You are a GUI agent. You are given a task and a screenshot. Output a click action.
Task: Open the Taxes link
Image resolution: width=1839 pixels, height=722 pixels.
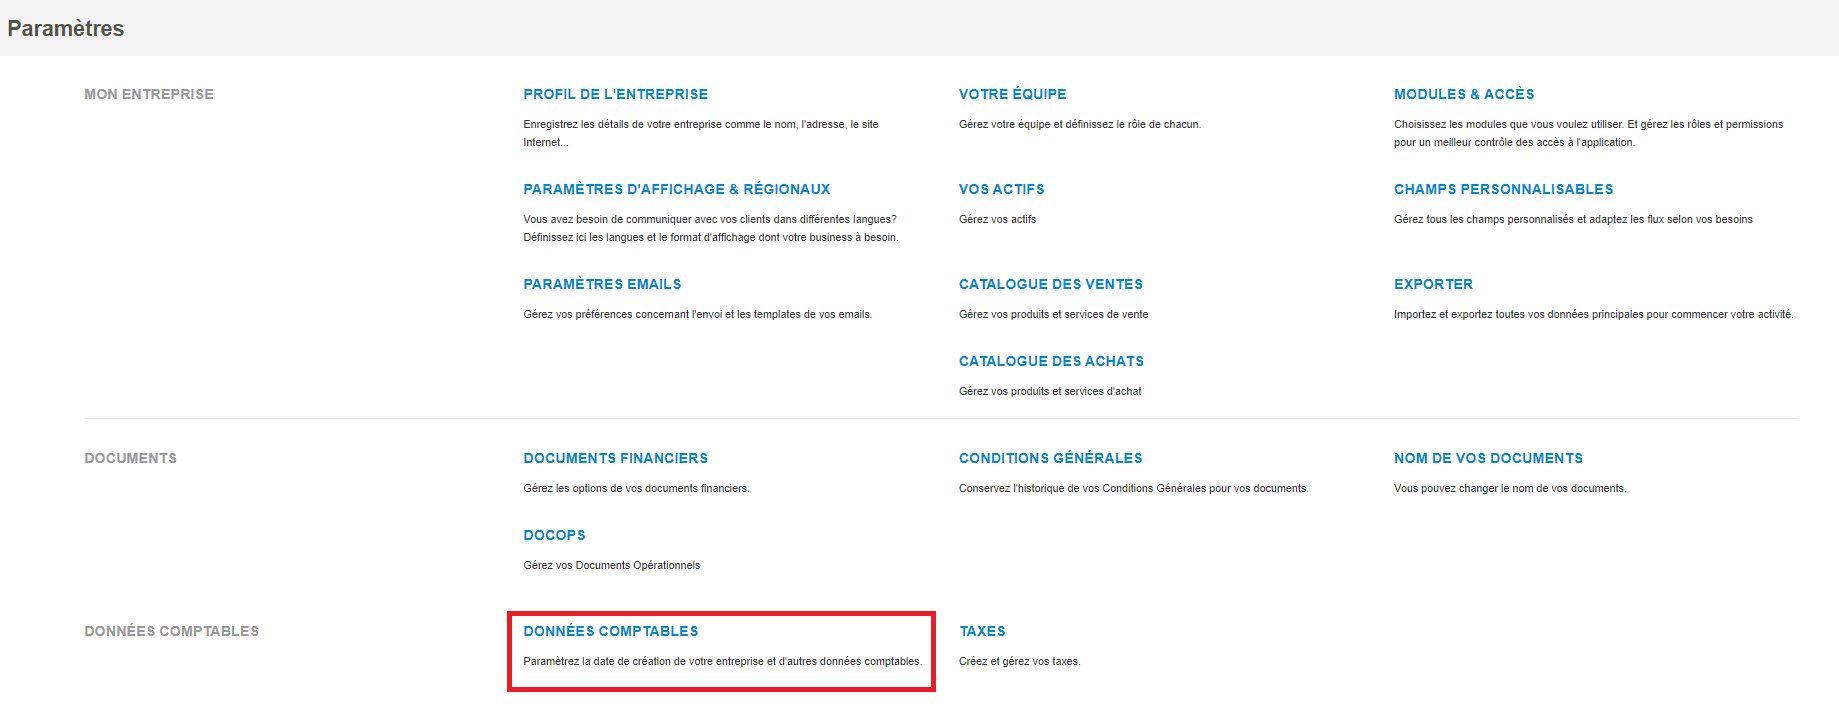pos(982,631)
